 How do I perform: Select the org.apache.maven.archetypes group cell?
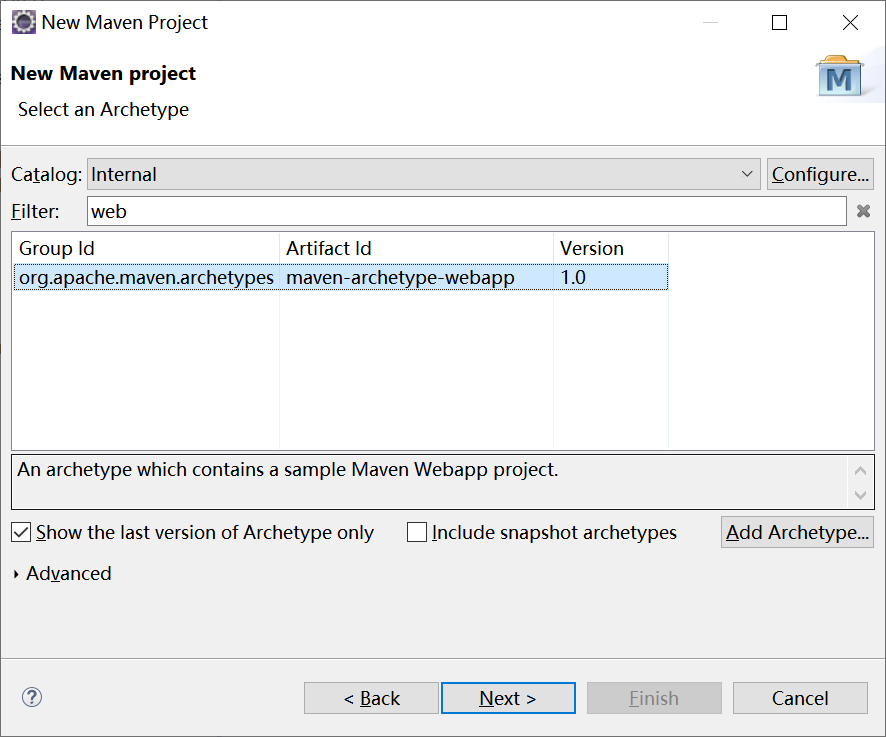[146, 278]
